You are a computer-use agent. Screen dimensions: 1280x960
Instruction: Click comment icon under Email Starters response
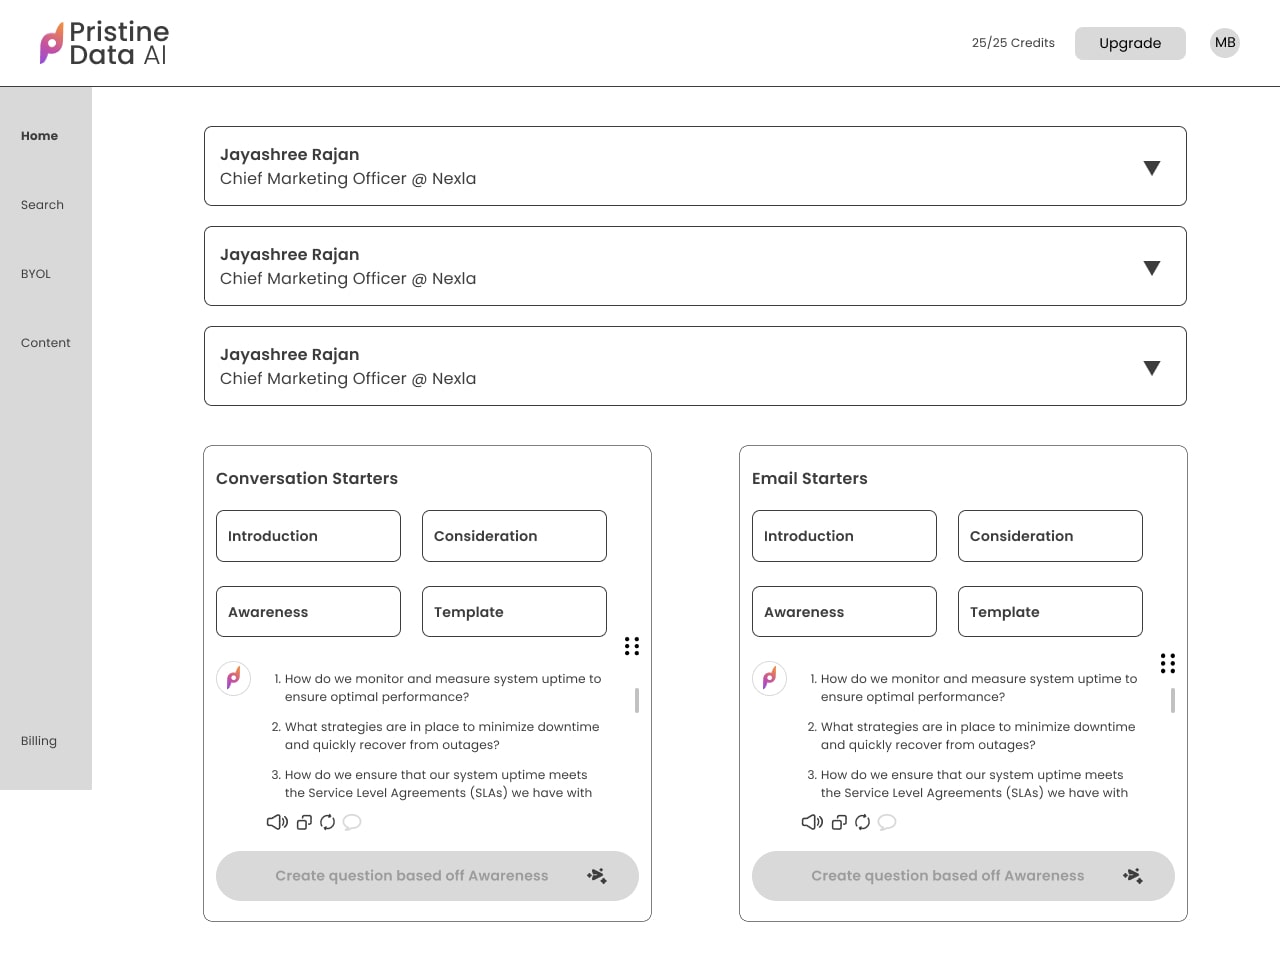tap(887, 822)
